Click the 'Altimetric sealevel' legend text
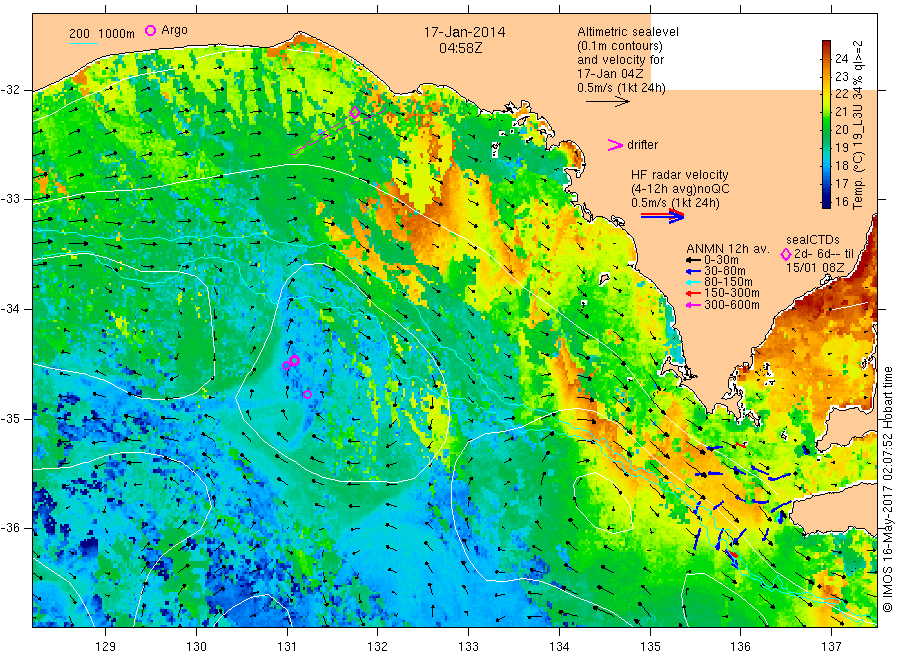The image size is (900, 660). 627,32
